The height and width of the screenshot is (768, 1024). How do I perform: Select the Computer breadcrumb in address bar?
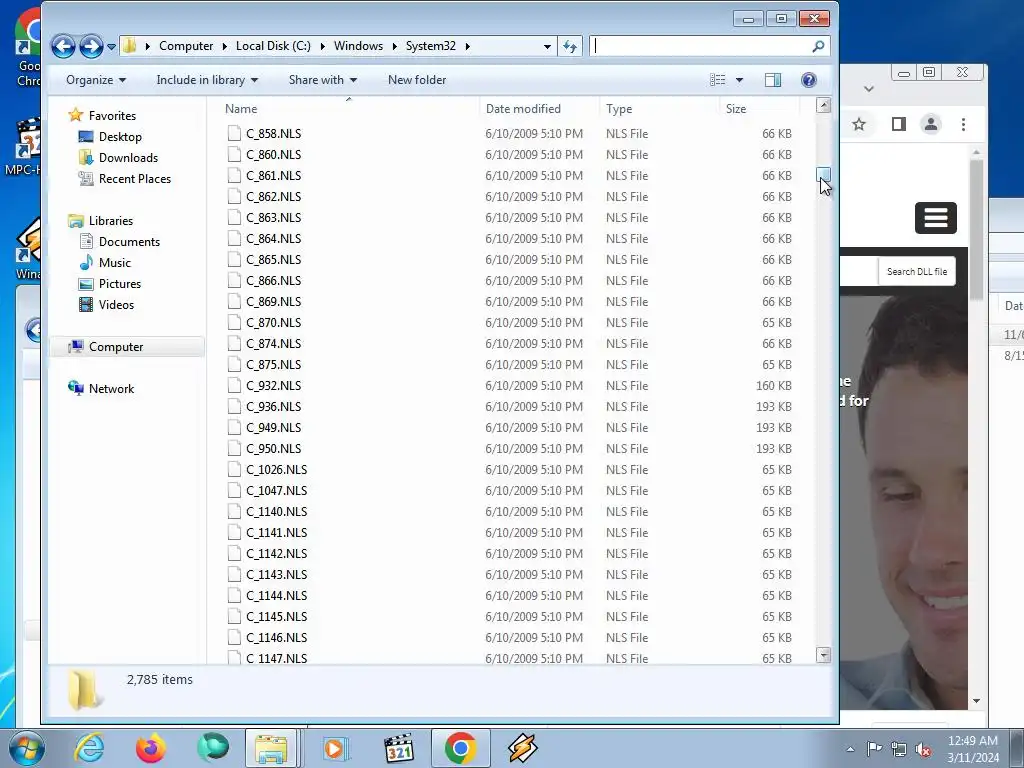(186, 46)
